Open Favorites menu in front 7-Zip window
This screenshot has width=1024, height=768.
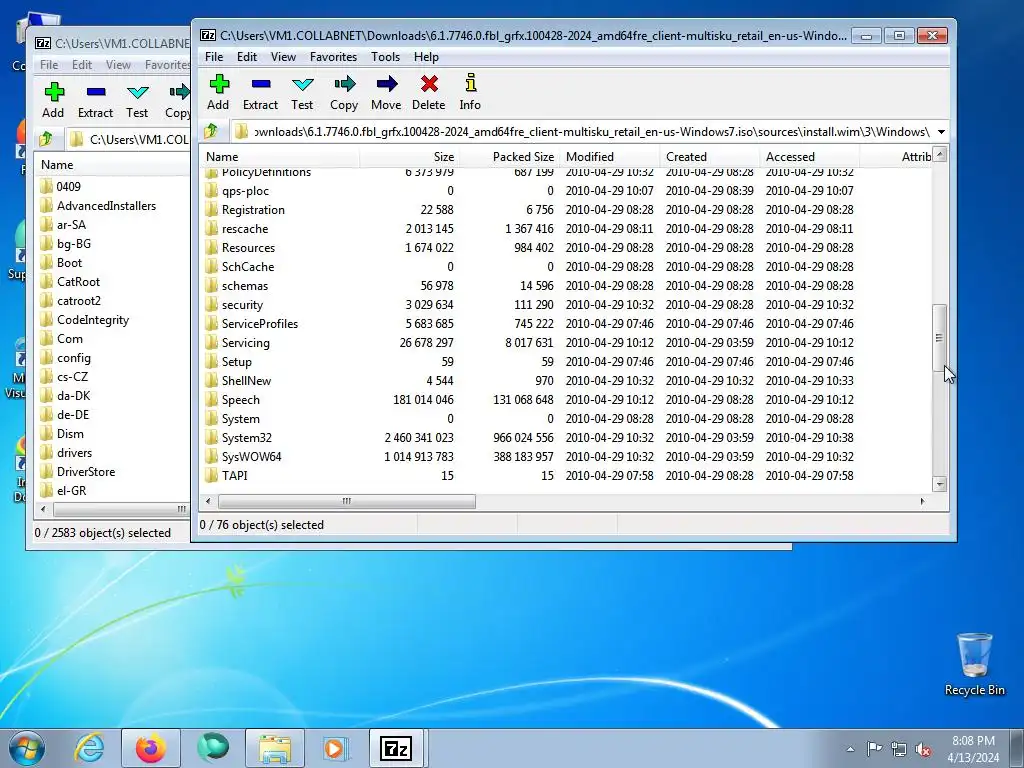pyautogui.click(x=333, y=57)
